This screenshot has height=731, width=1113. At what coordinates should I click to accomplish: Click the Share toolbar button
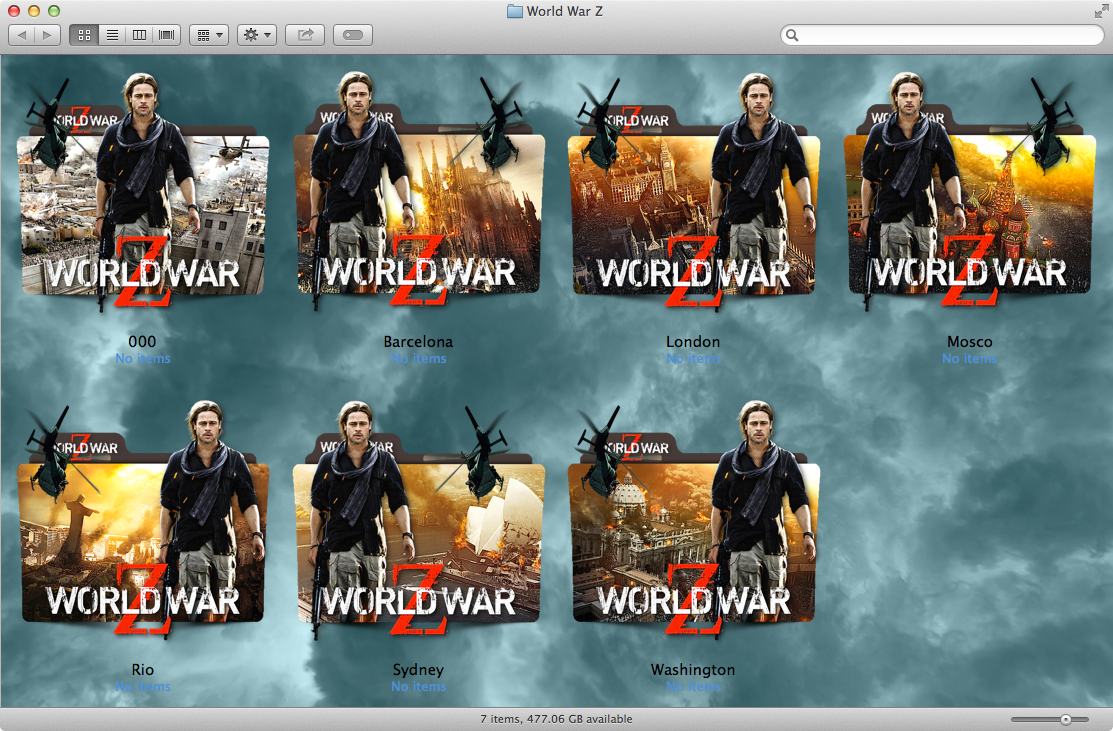coord(305,35)
